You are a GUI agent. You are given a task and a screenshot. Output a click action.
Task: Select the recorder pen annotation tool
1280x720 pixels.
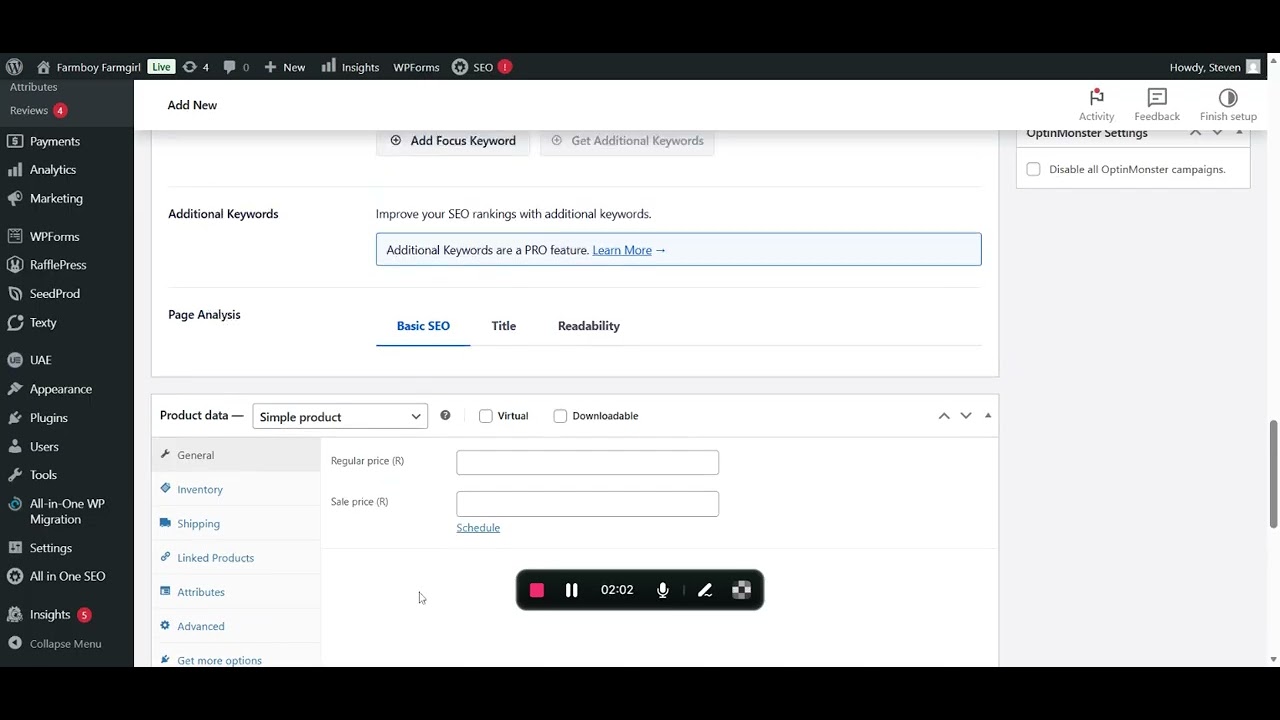coord(705,590)
